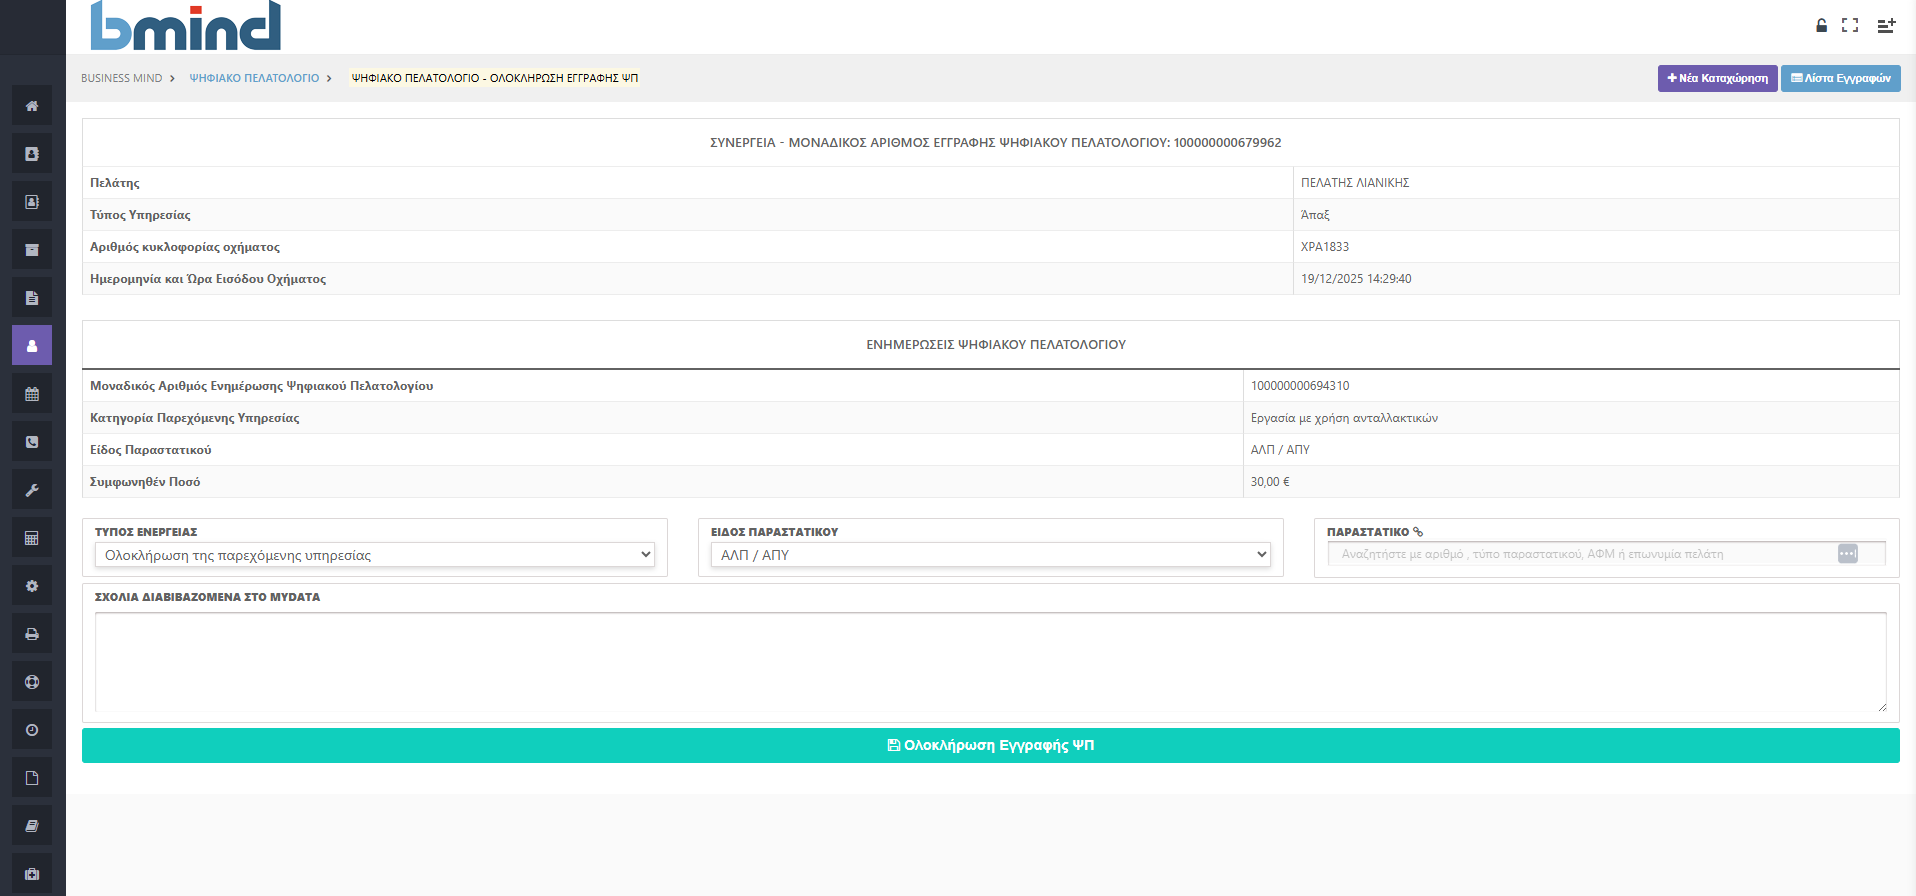Screen dimensions: 1916x896
Task: Click the phone icon in sidebar
Action: [32, 442]
